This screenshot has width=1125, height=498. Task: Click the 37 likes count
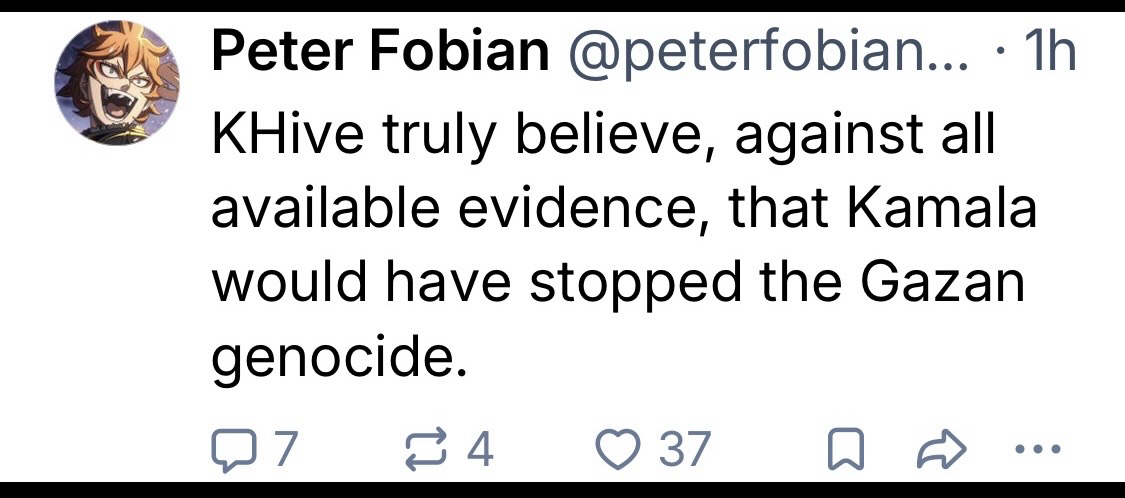click(x=684, y=450)
